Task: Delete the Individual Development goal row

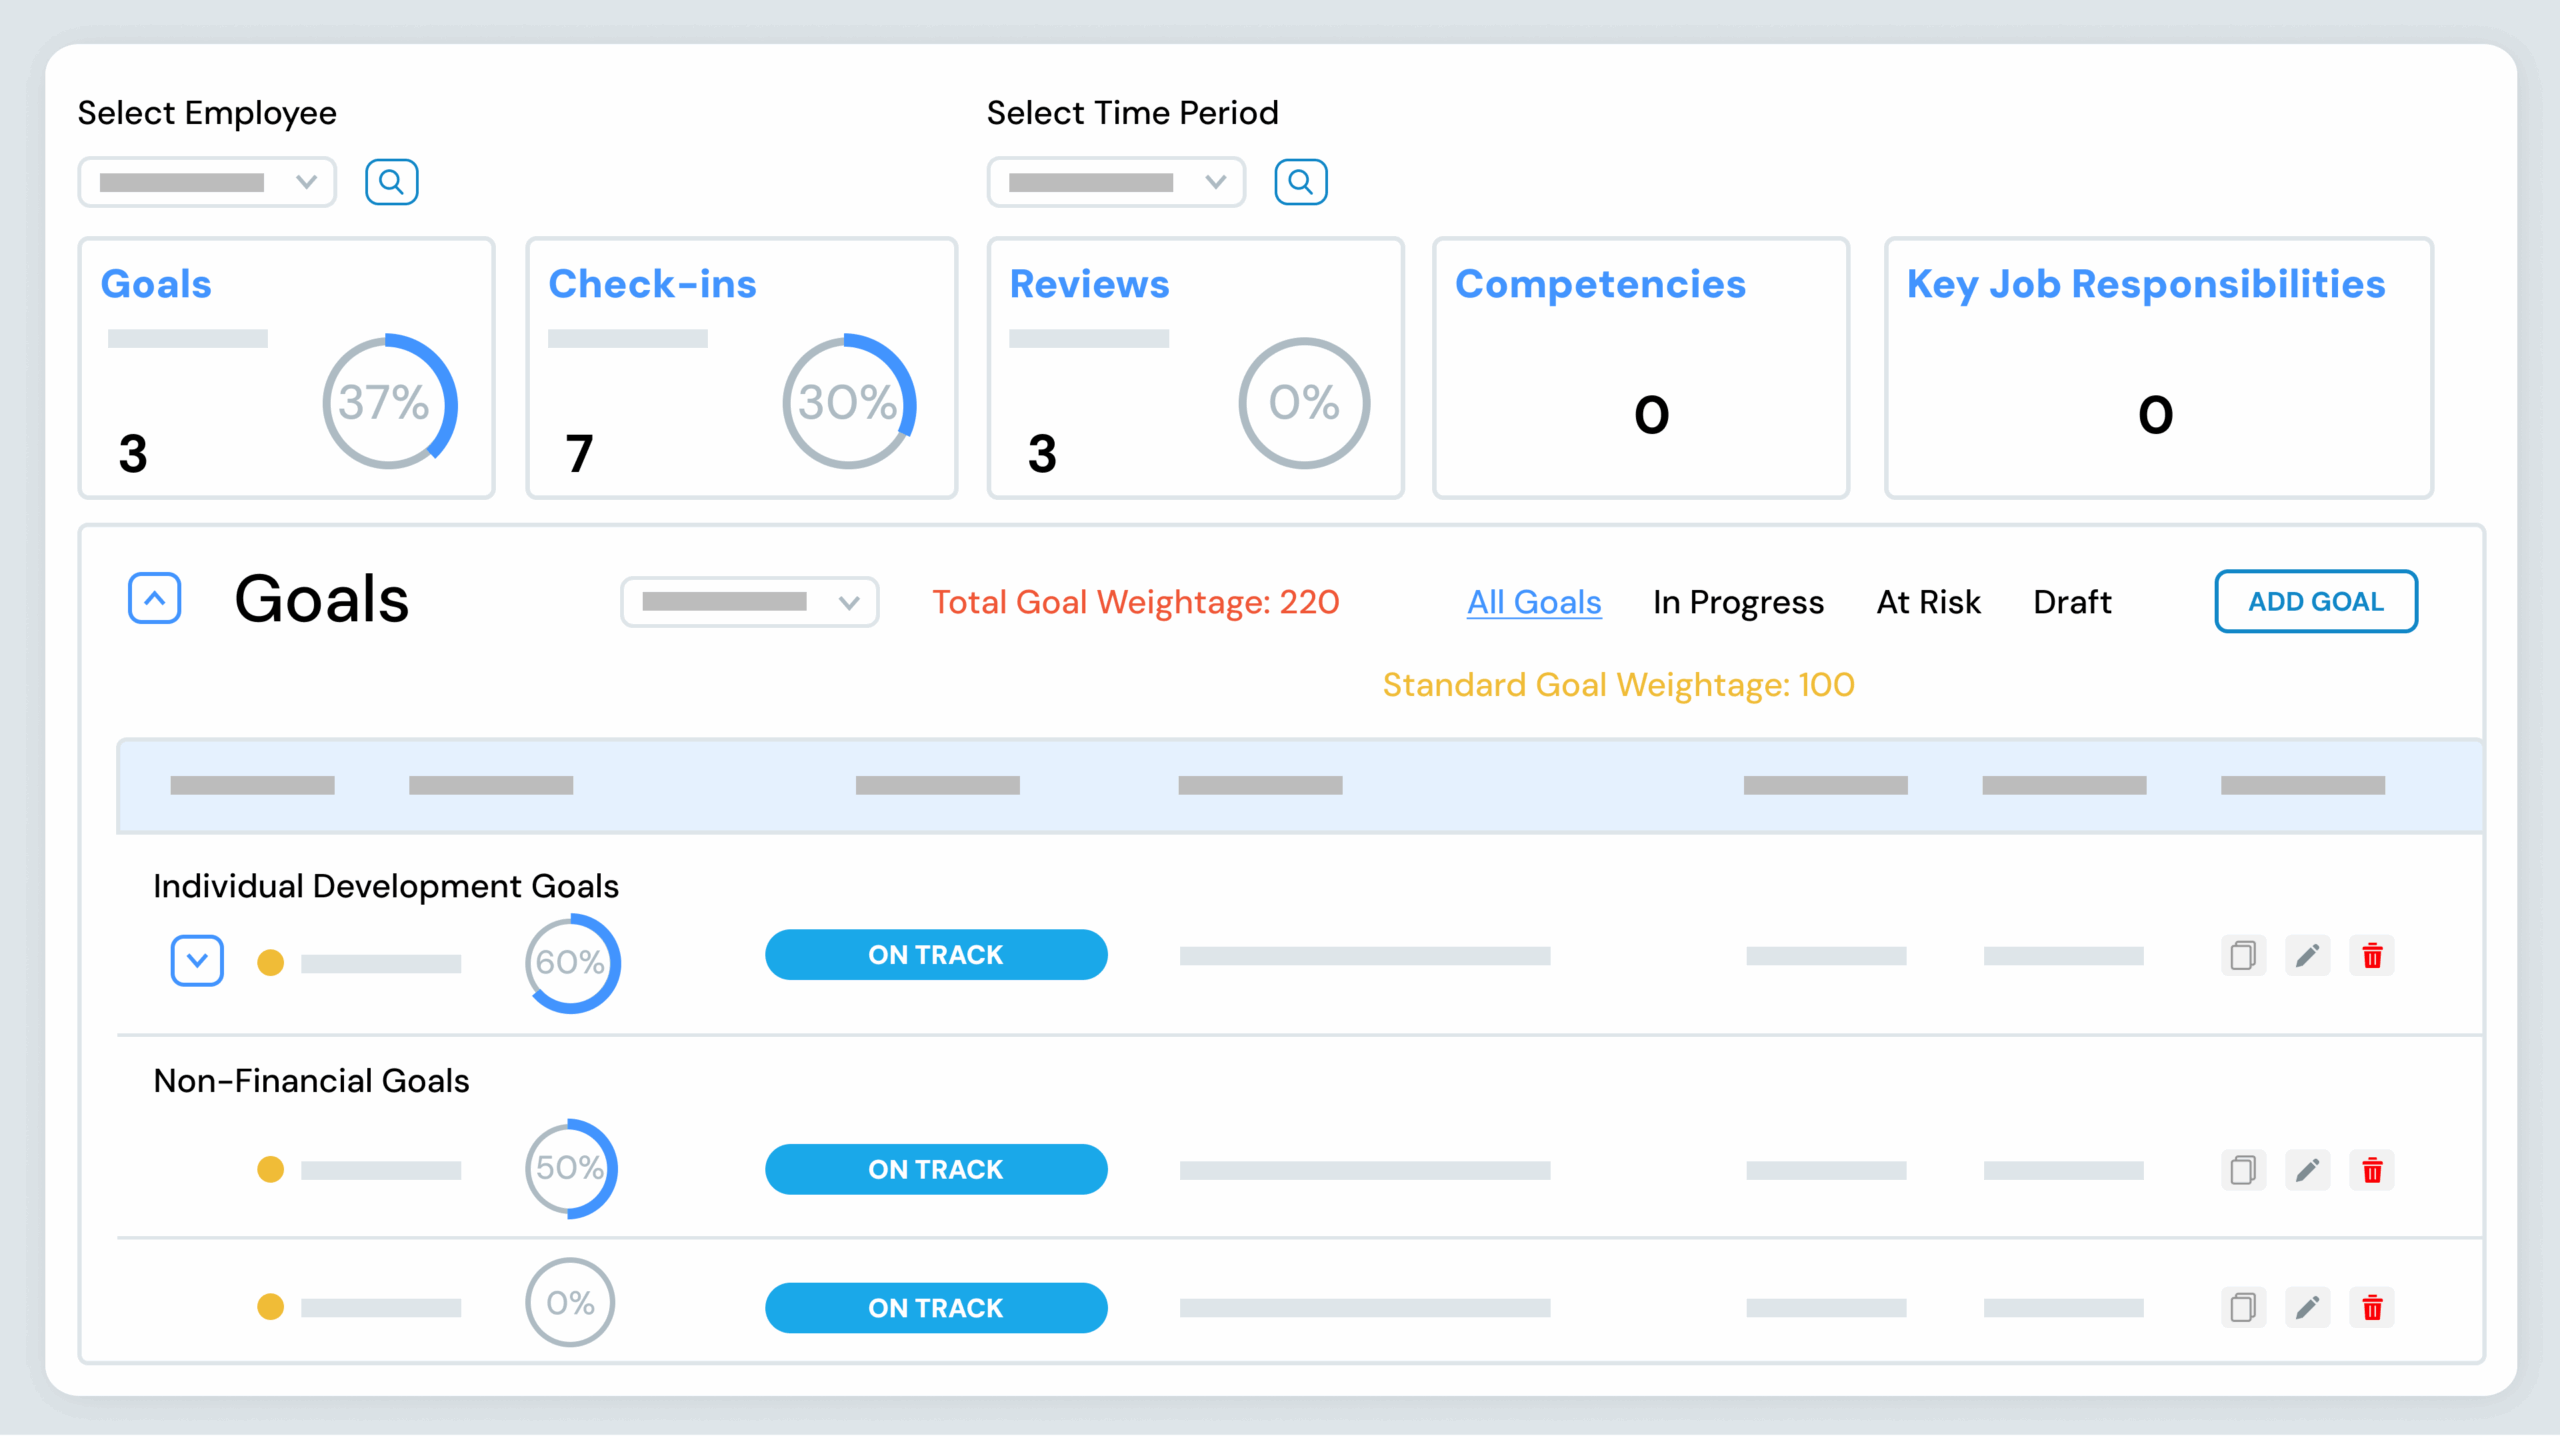Action: [x=2371, y=956]
